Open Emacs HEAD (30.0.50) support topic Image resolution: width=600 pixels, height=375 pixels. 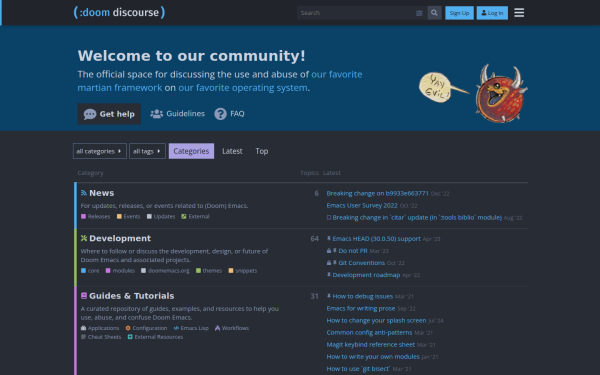click(x=377, y=238)
